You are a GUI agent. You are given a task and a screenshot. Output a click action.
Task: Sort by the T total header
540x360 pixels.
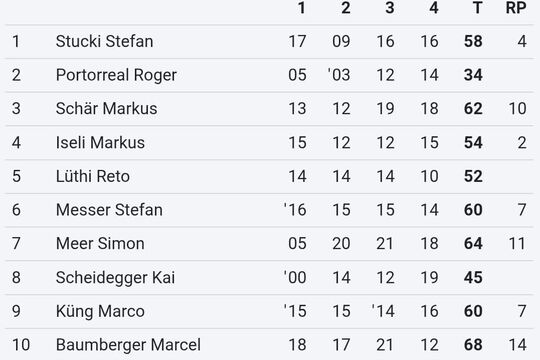pyautogui.click(x=477, y=8)
